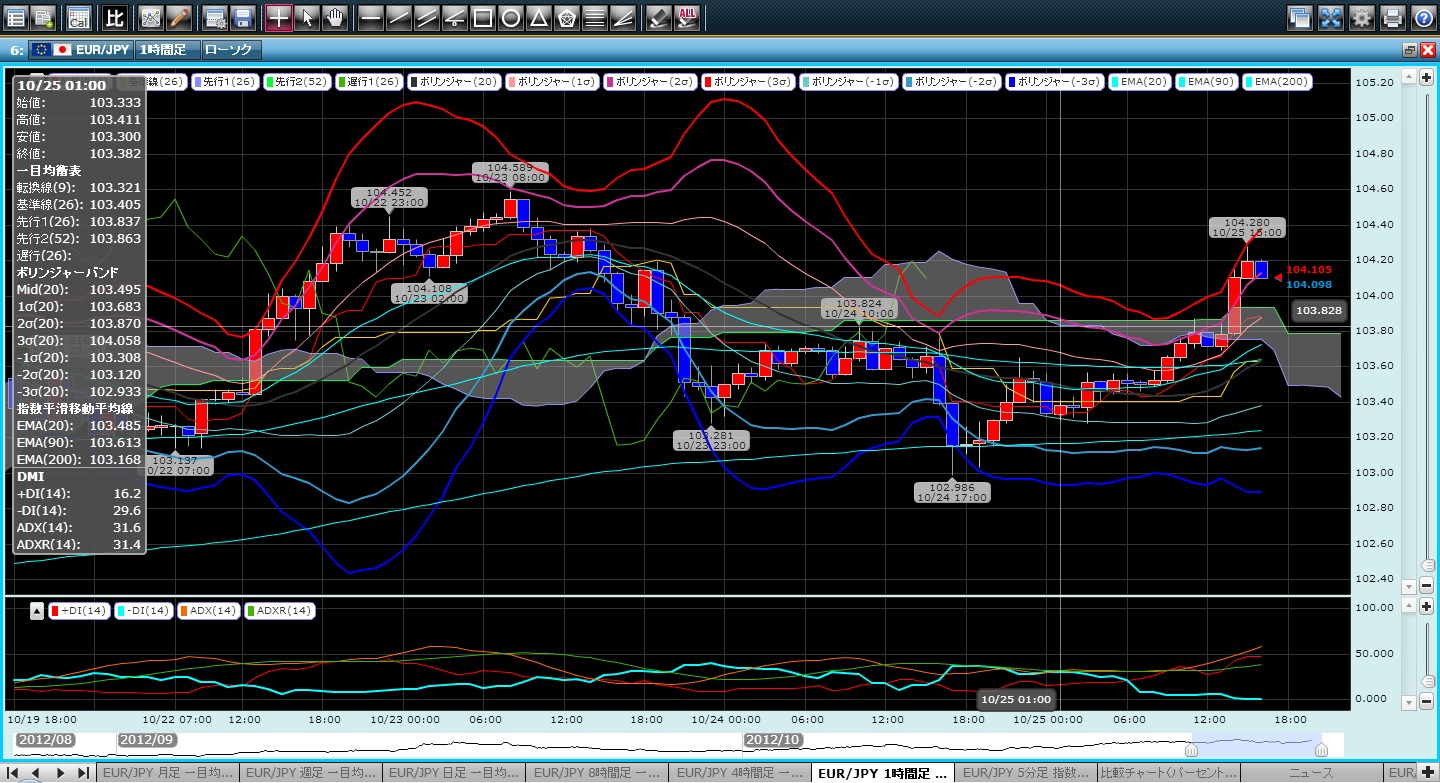Switch to the ニュース tab

click(x=1312, y=772)
